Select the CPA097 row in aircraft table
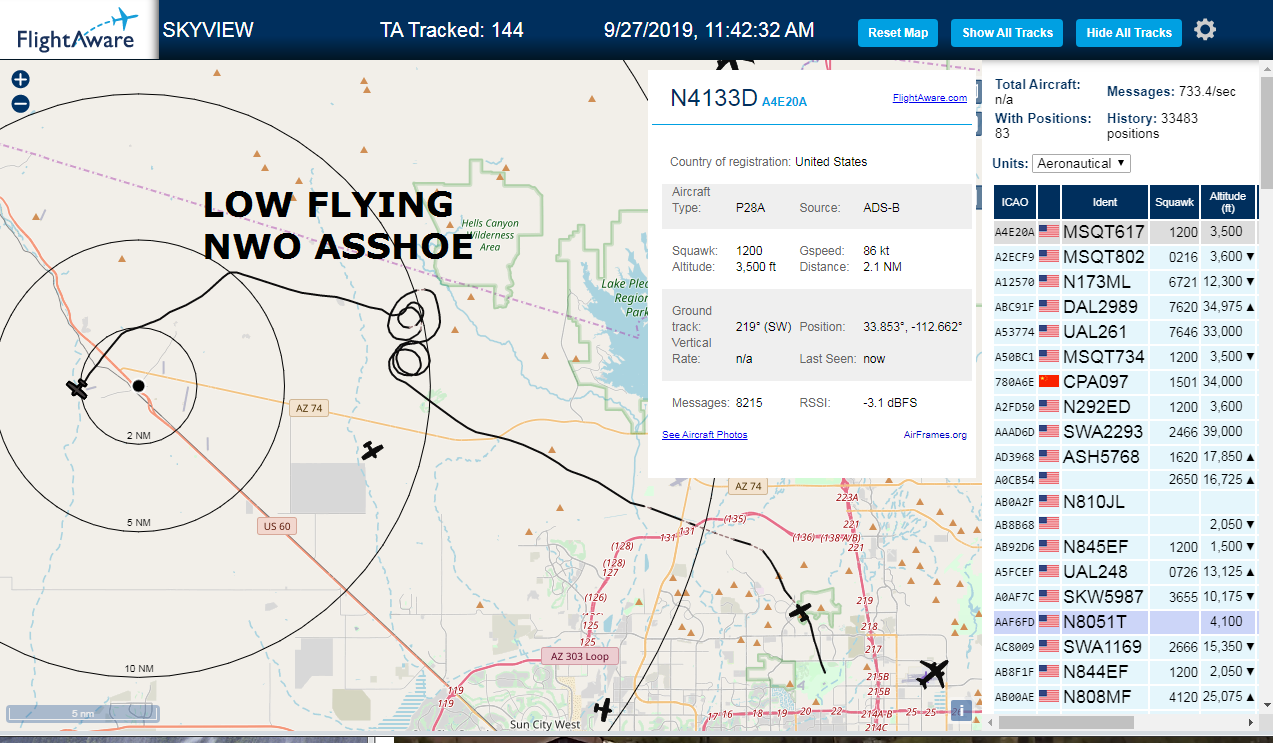The image size is (1273, 743). click(x=1123, y=382)
